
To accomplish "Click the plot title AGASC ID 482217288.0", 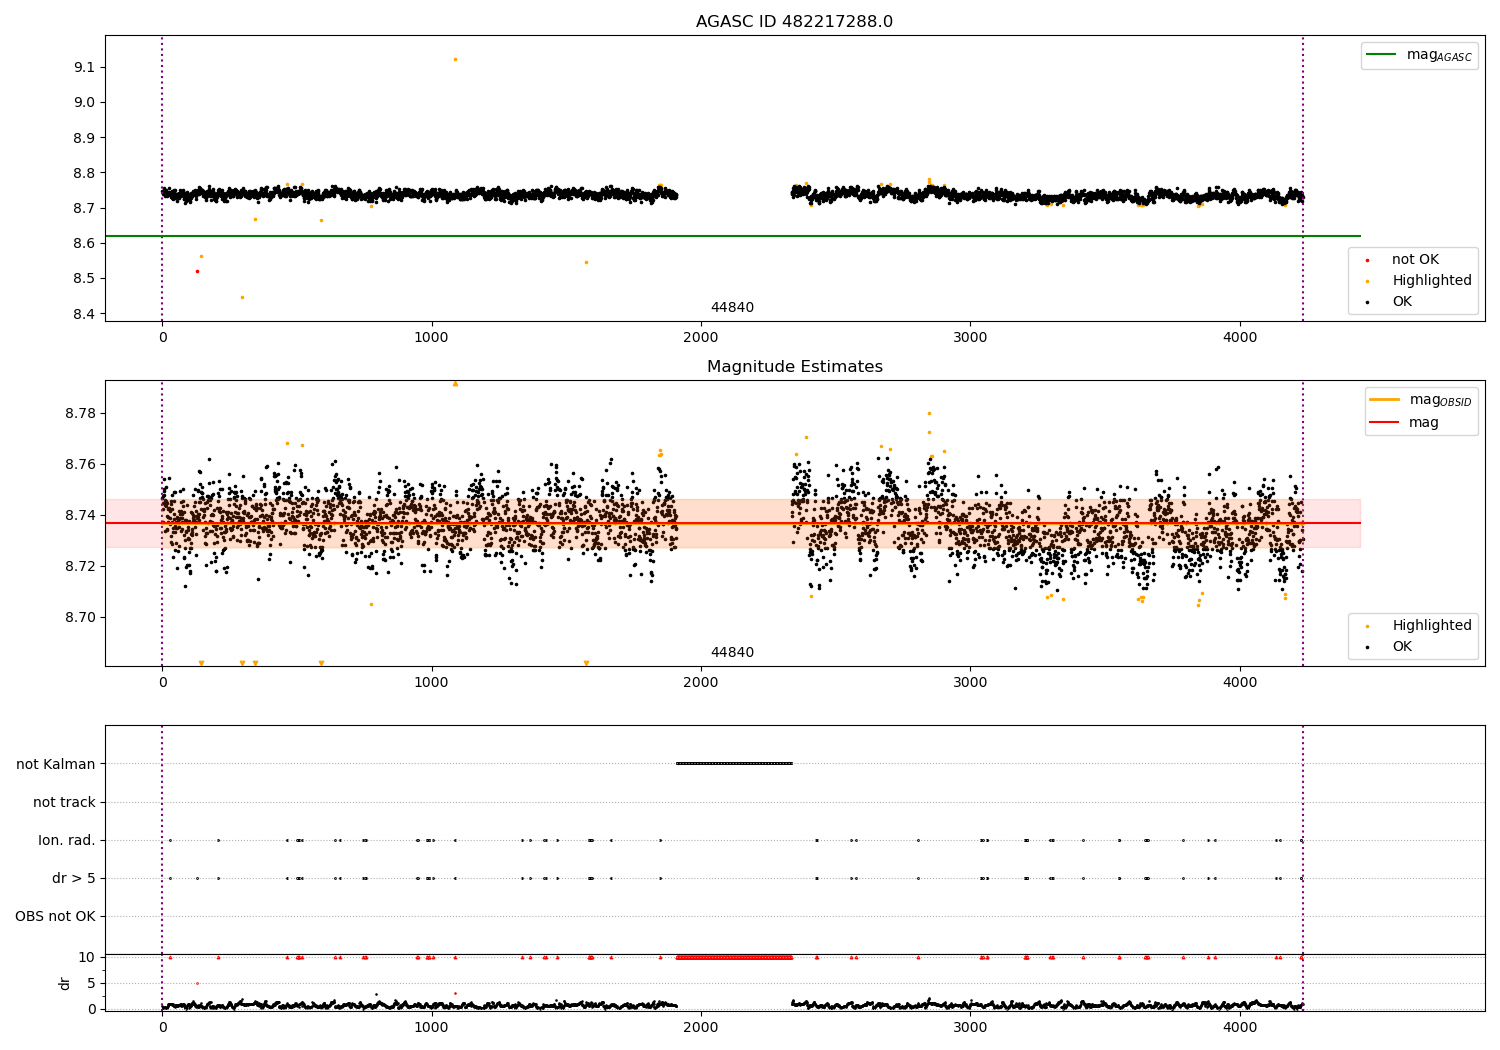I will [x=795, y=22].
